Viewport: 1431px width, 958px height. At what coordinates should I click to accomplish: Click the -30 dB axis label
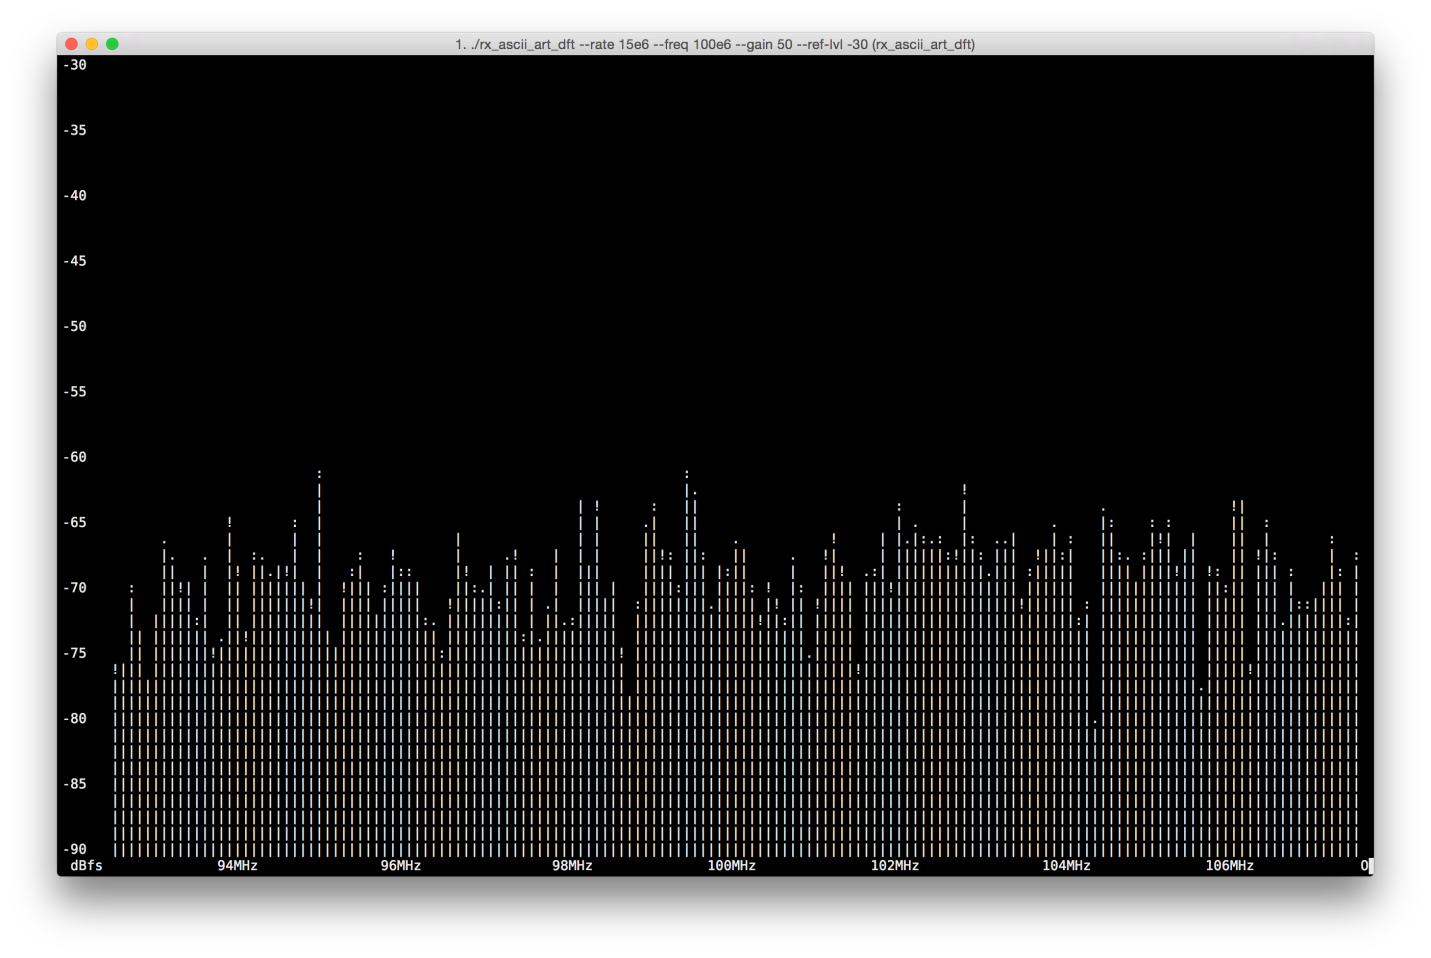click(x=75, y=65)
